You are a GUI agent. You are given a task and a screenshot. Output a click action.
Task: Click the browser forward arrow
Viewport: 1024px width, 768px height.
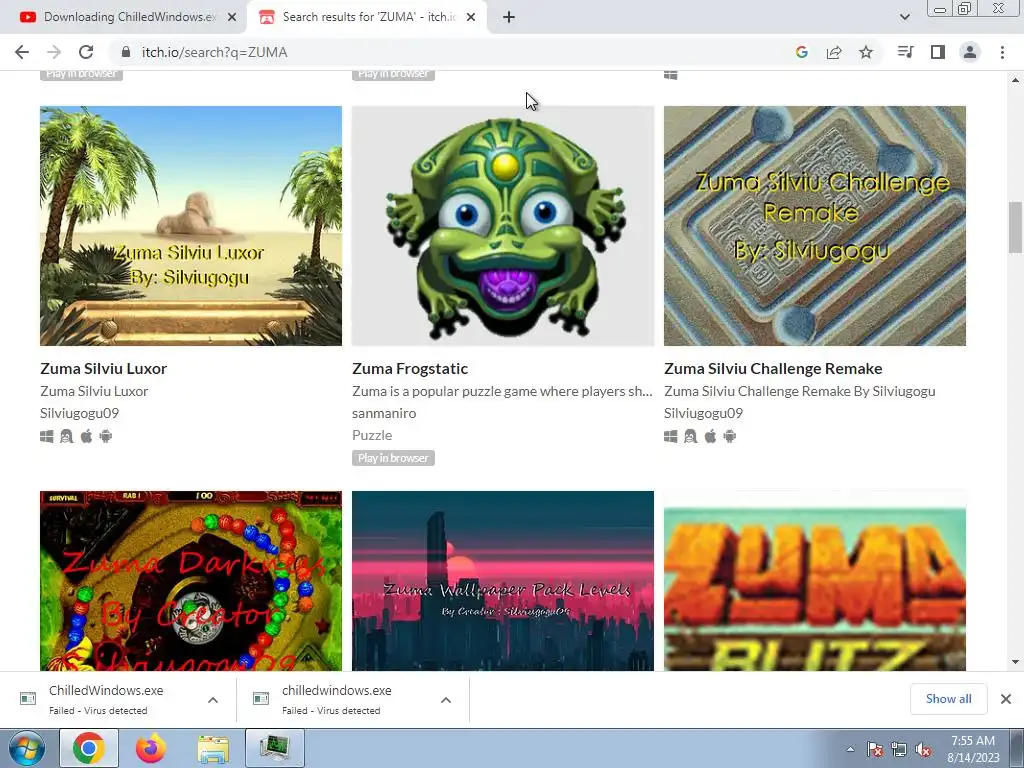[54, 52]
